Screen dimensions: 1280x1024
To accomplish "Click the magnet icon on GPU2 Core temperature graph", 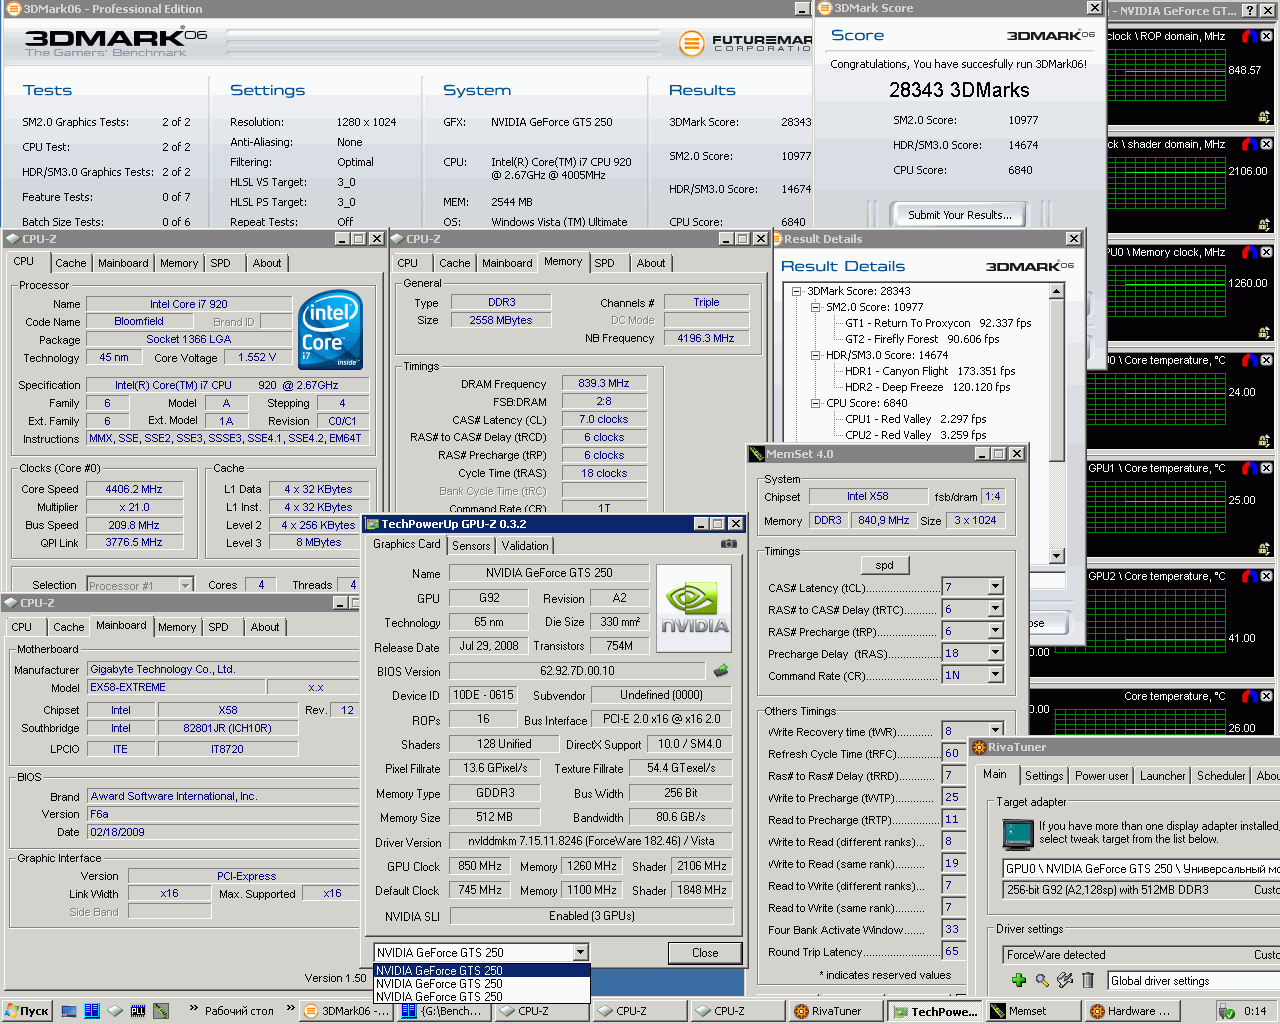I will [1249, 576].
